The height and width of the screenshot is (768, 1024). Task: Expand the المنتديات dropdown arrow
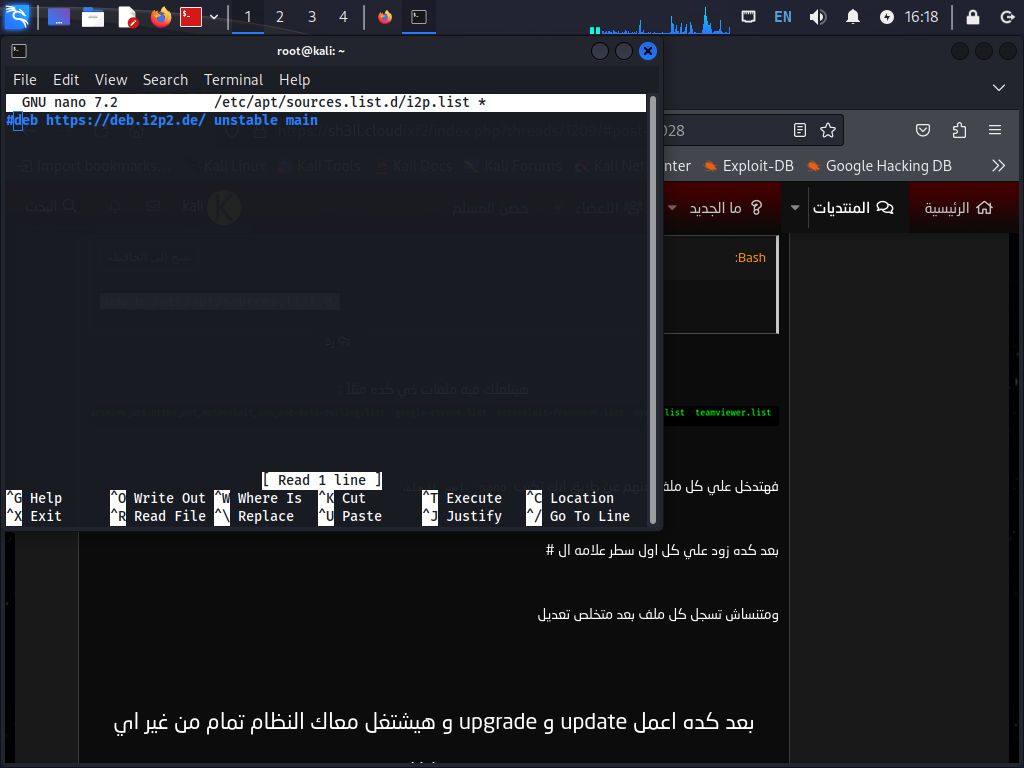[795, 208]
